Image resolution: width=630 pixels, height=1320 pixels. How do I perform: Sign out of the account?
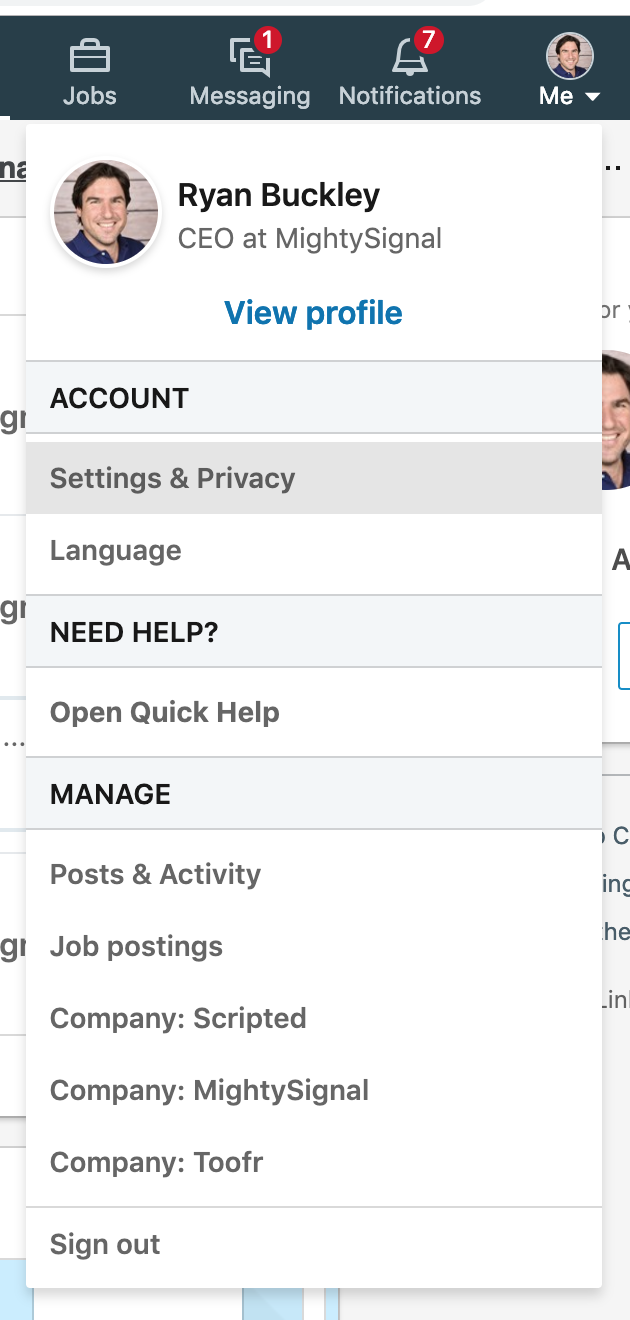pyautogui.click(x=105, y=1244)
